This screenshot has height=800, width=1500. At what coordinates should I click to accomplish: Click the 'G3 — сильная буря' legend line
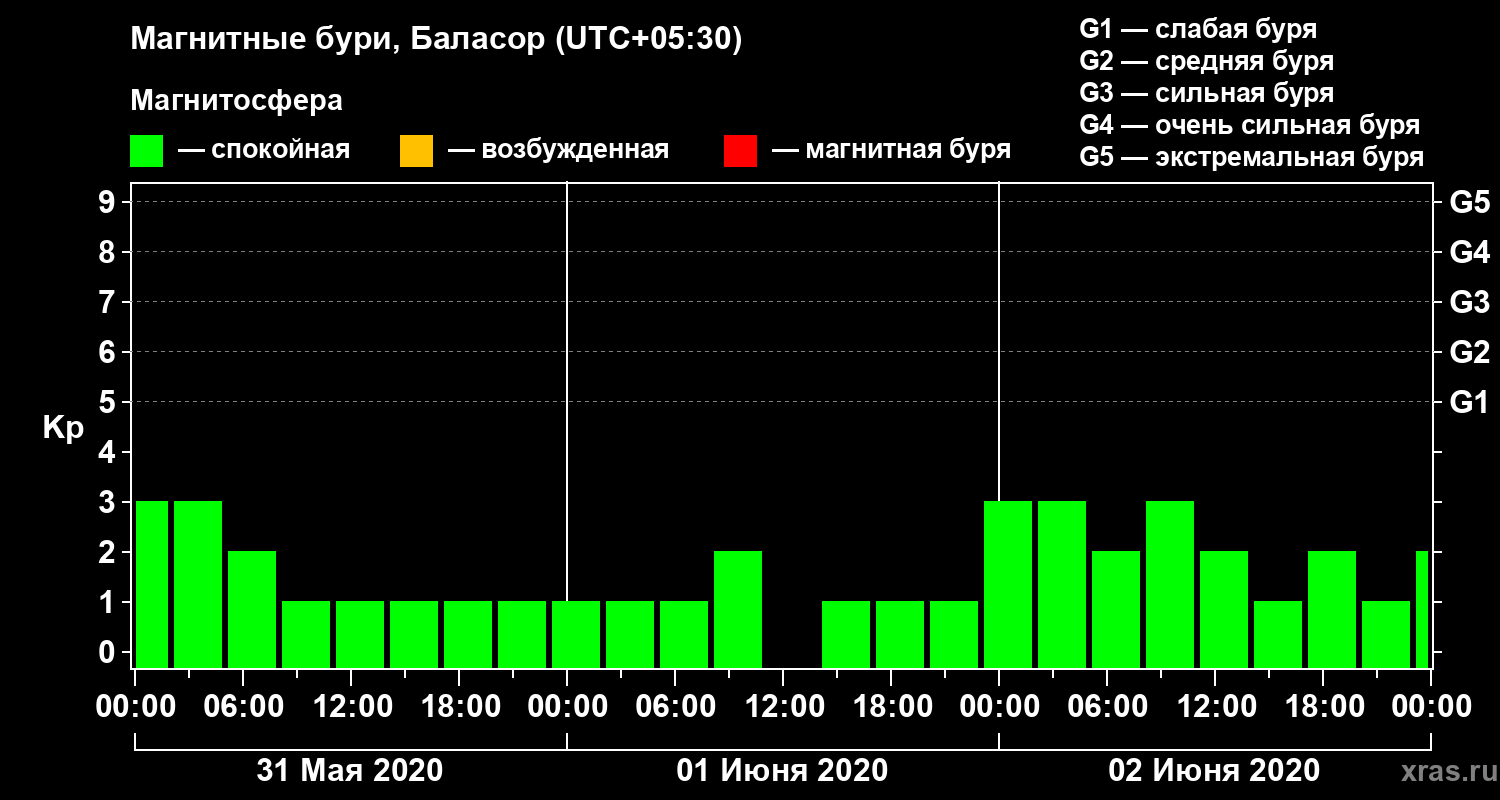1206,92
